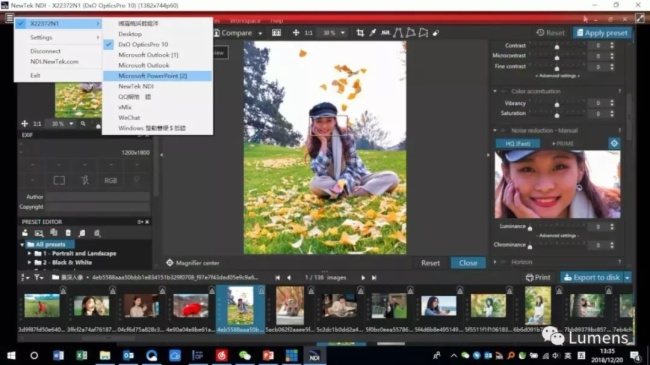This screenshot has height=365, width=650.
Task: Expand the 1 - Portrait and Landscape folder
Action: coord(29,253)
